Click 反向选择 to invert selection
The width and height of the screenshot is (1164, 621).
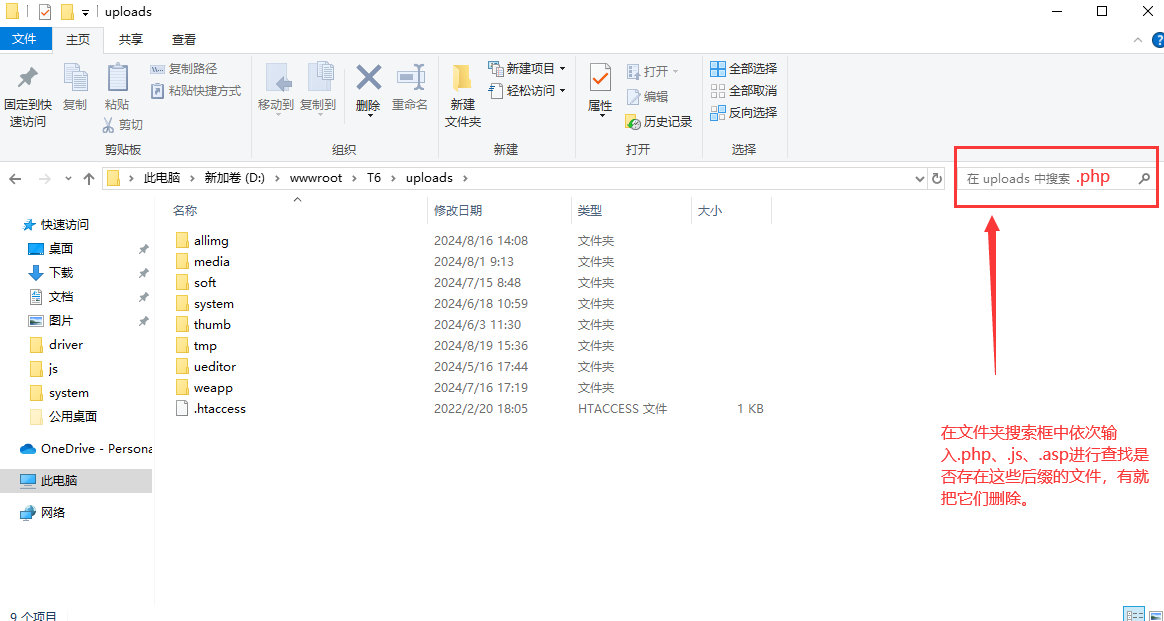(x=745, y=111)
